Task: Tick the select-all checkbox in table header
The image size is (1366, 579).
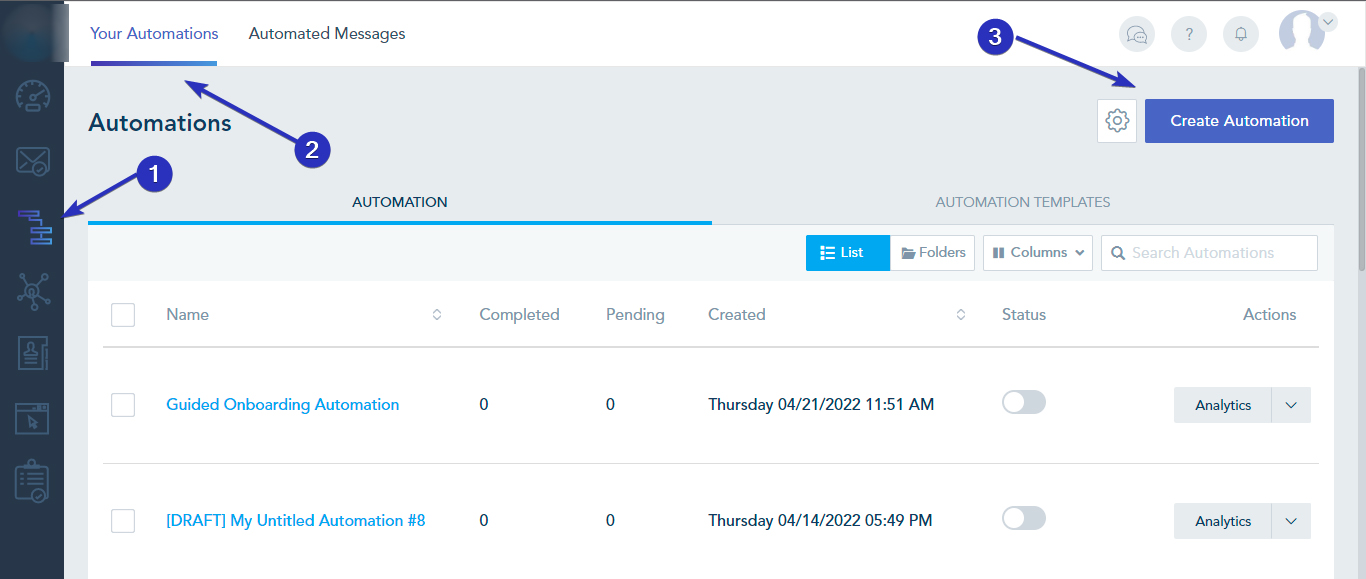Action: 123,315
